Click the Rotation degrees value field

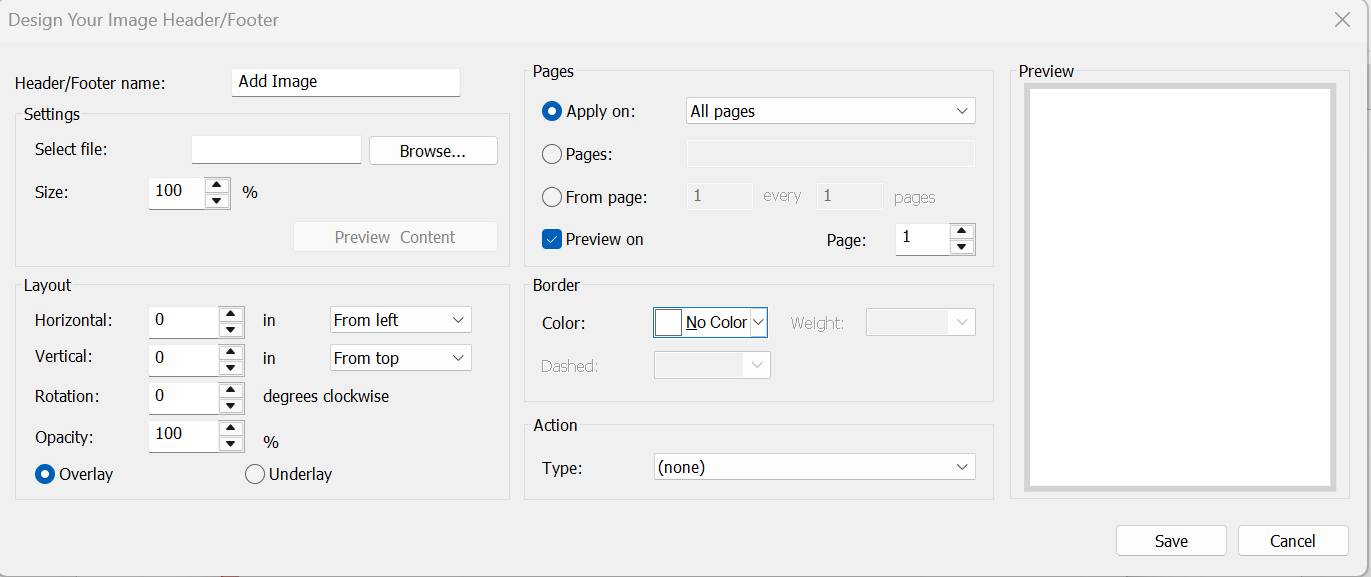click(x=184, y=396)
